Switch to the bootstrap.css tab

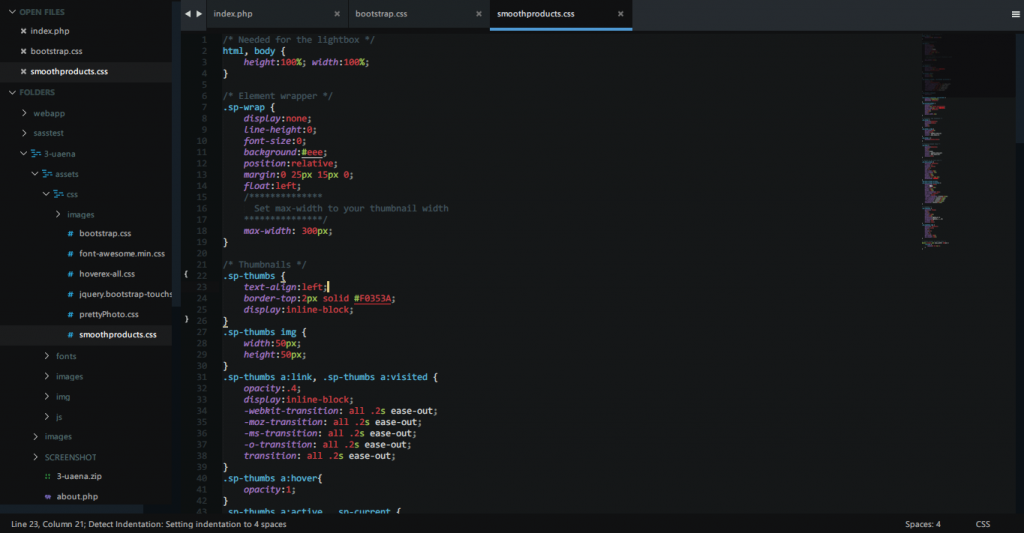pyautogui.click(x=381, y=14)
